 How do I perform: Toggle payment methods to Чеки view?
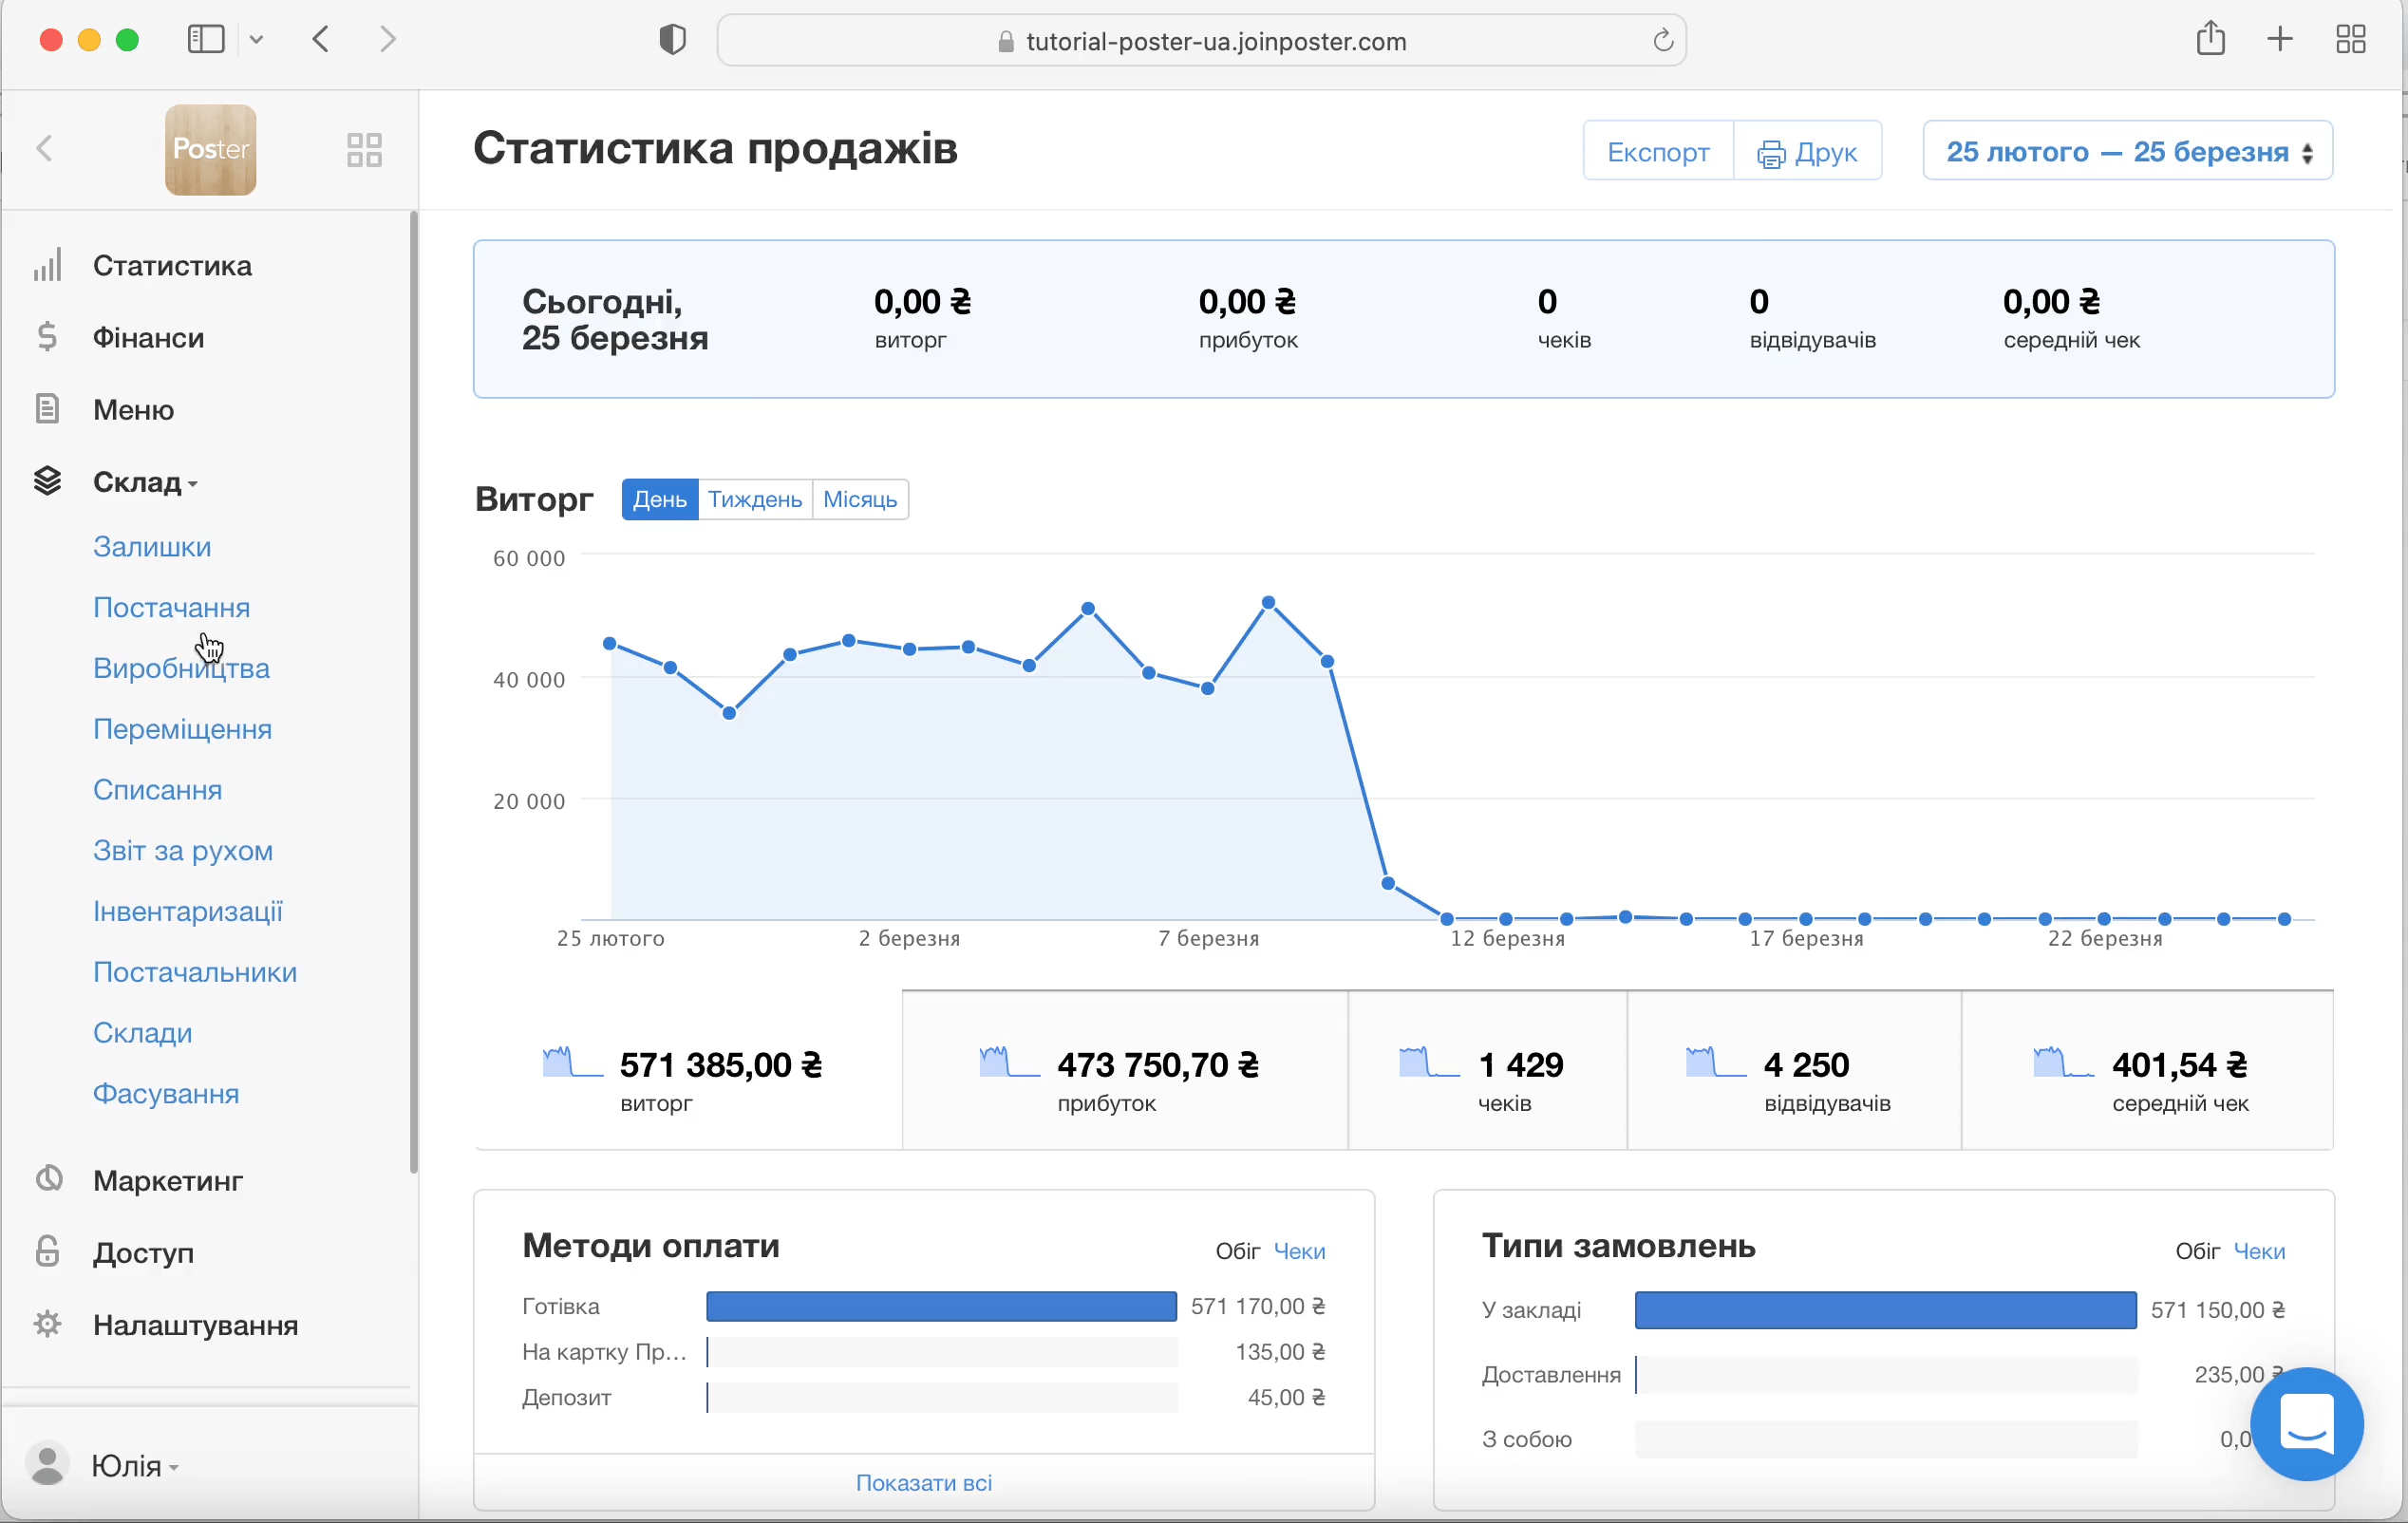[1299, 1251]
